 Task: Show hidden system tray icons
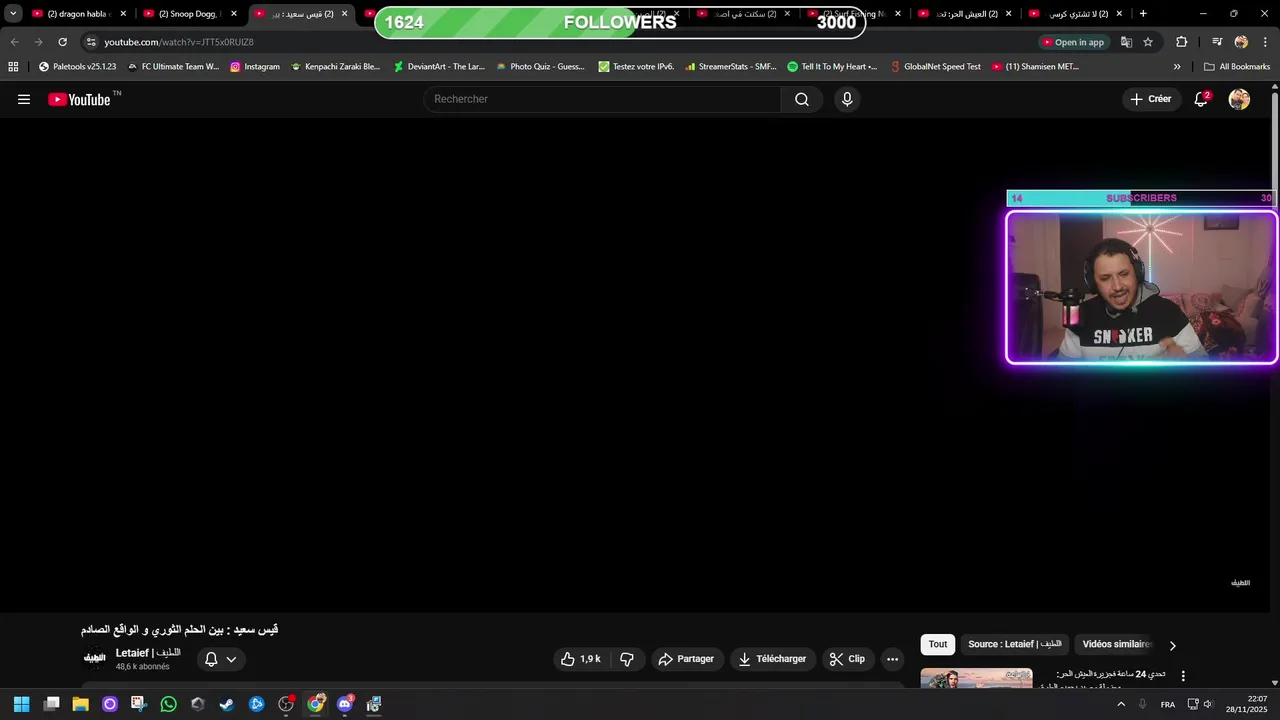pyautogui.click(x=1121, y=704)
